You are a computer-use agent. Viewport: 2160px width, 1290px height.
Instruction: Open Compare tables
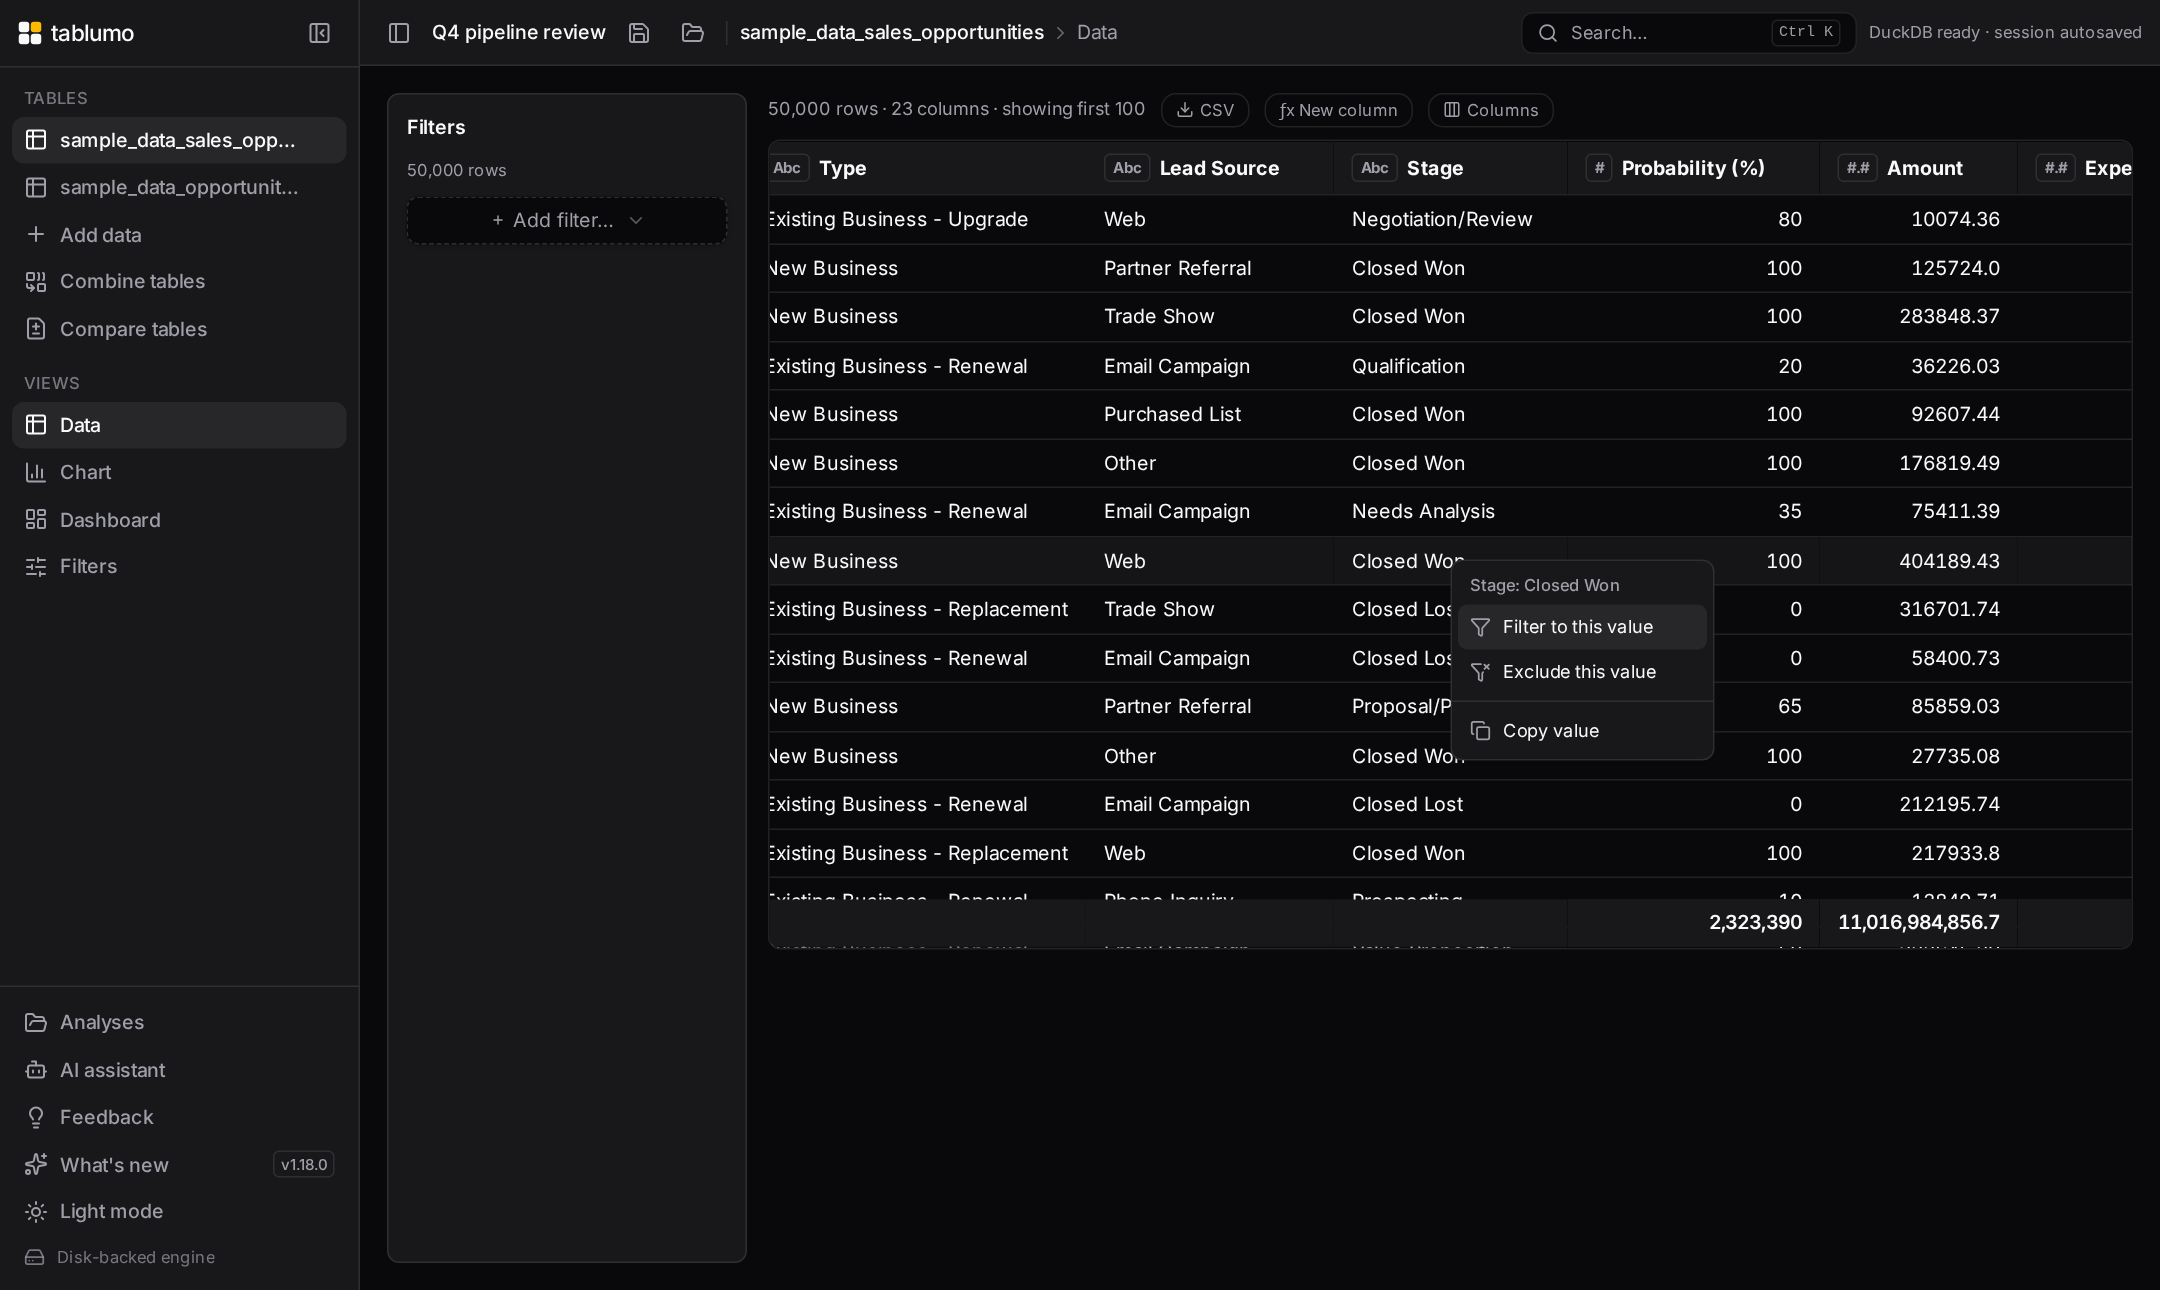(179, 329)
